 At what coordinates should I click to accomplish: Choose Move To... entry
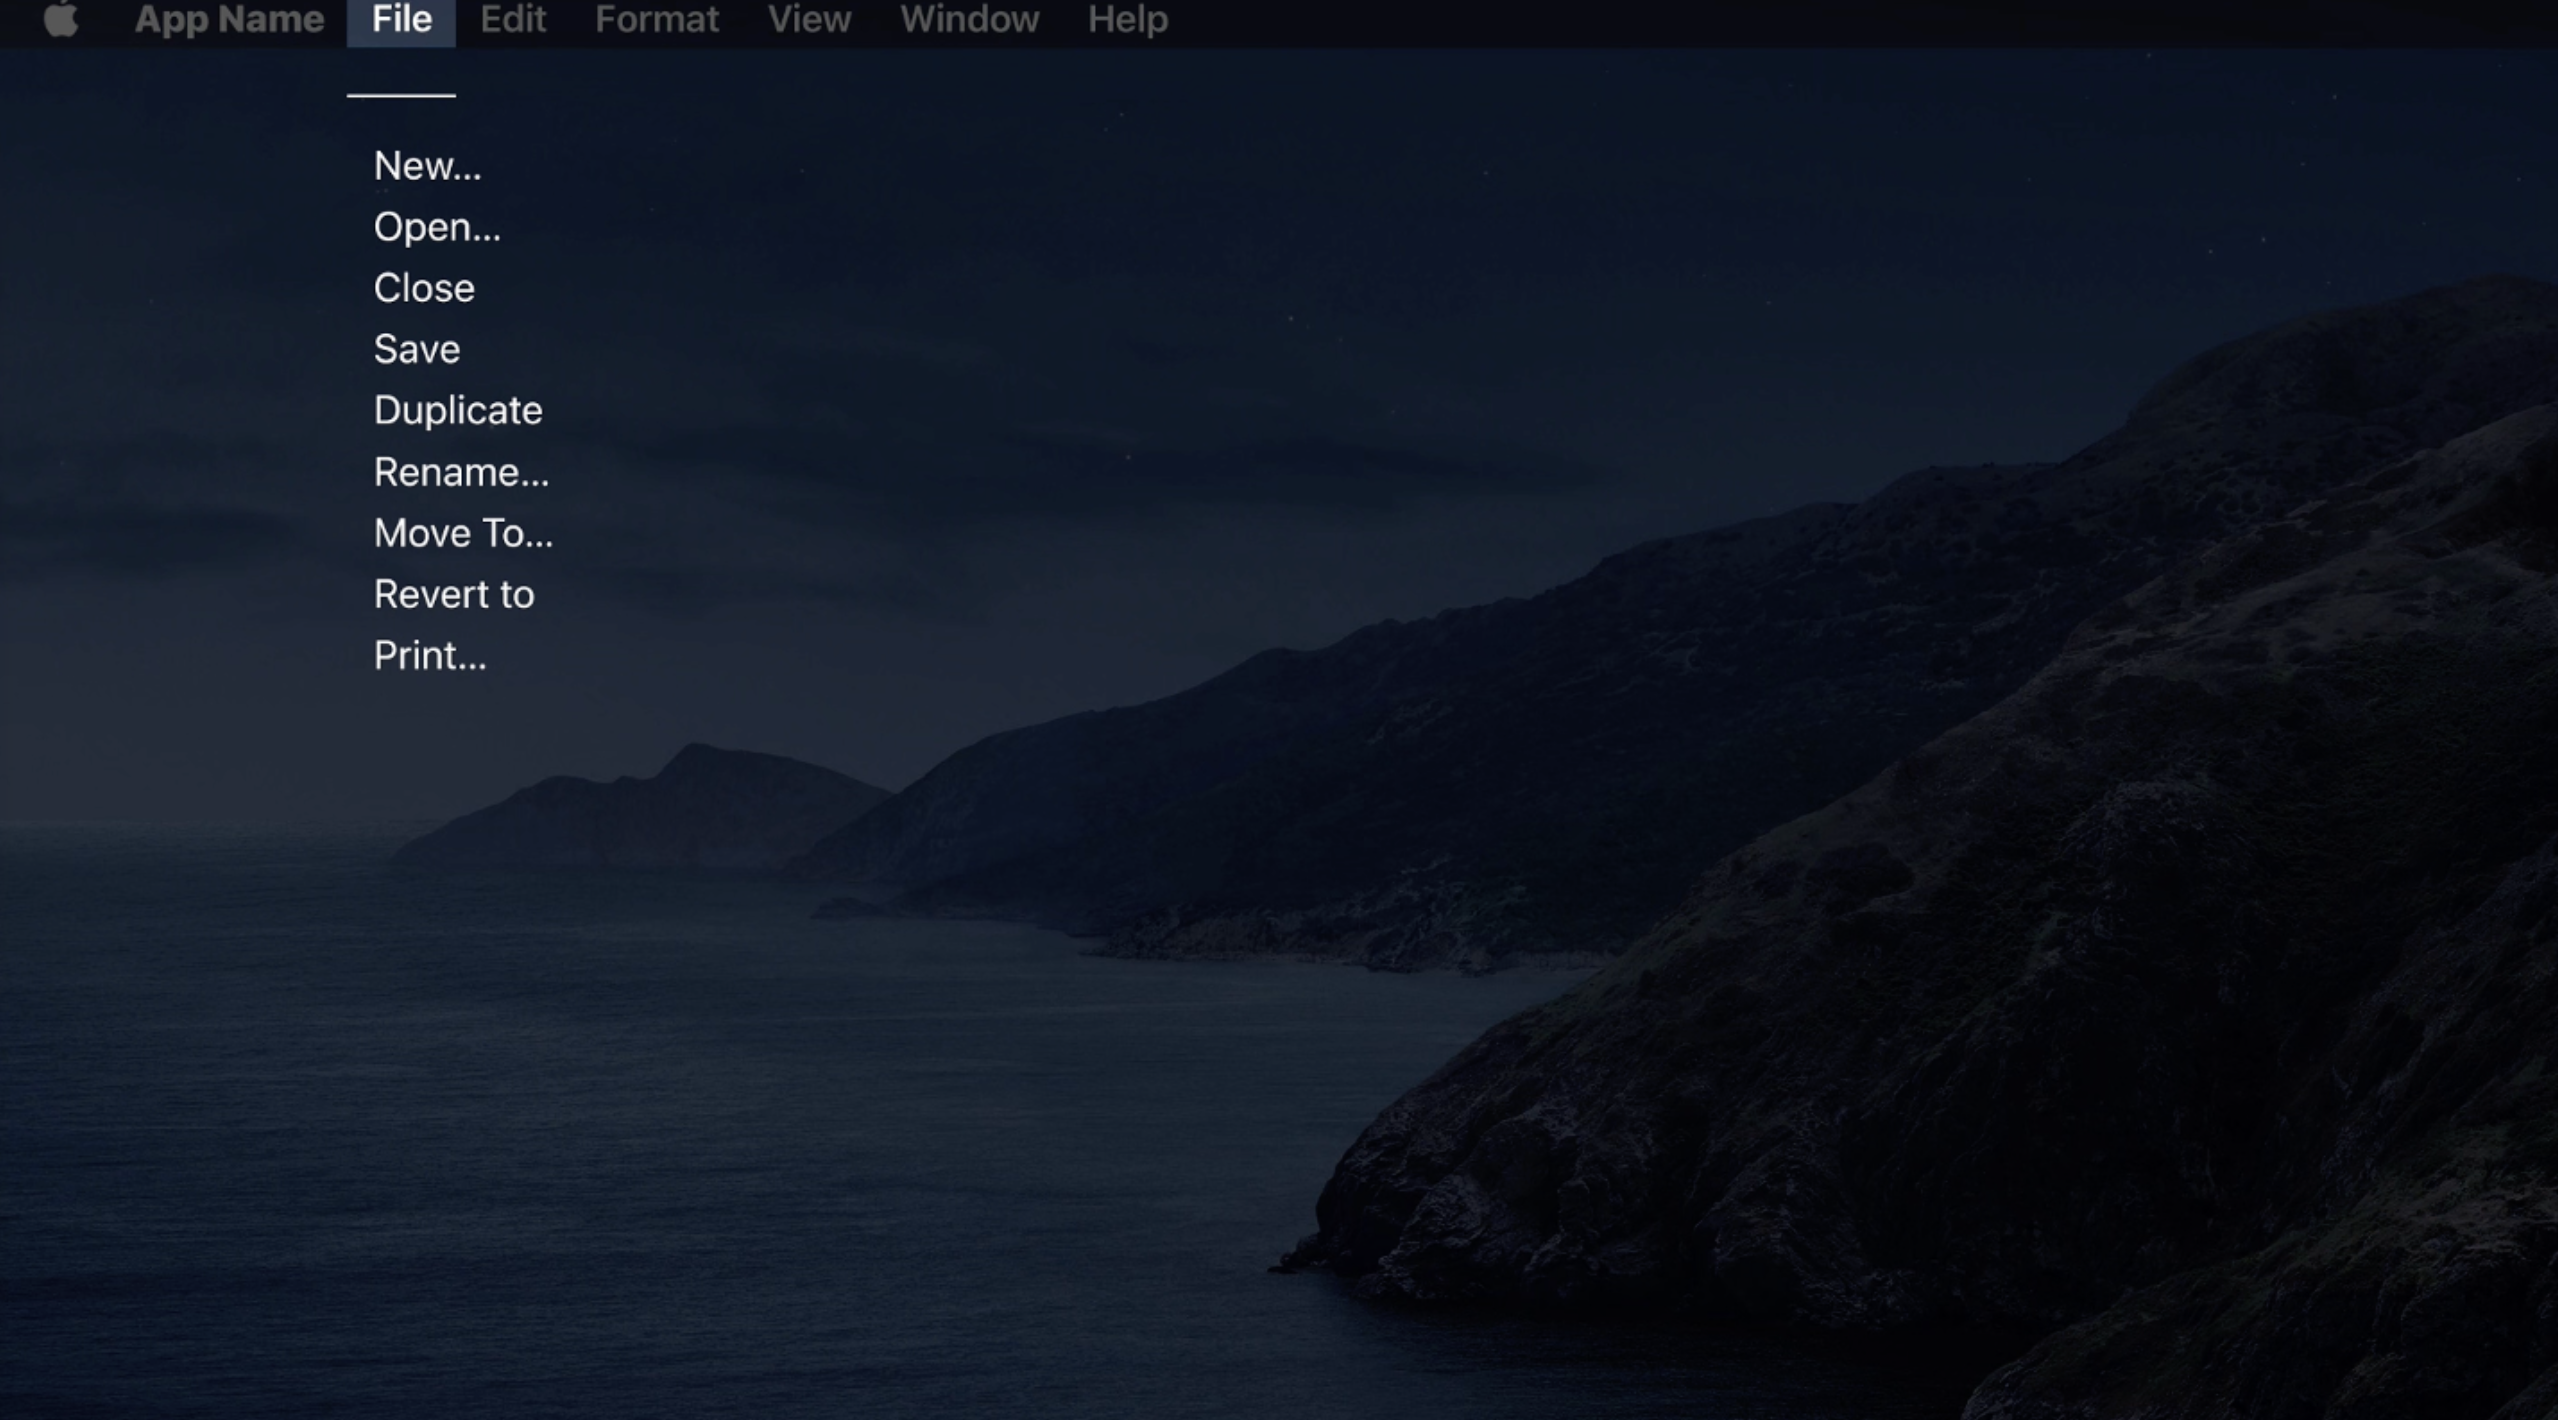(x=463, y=534)
